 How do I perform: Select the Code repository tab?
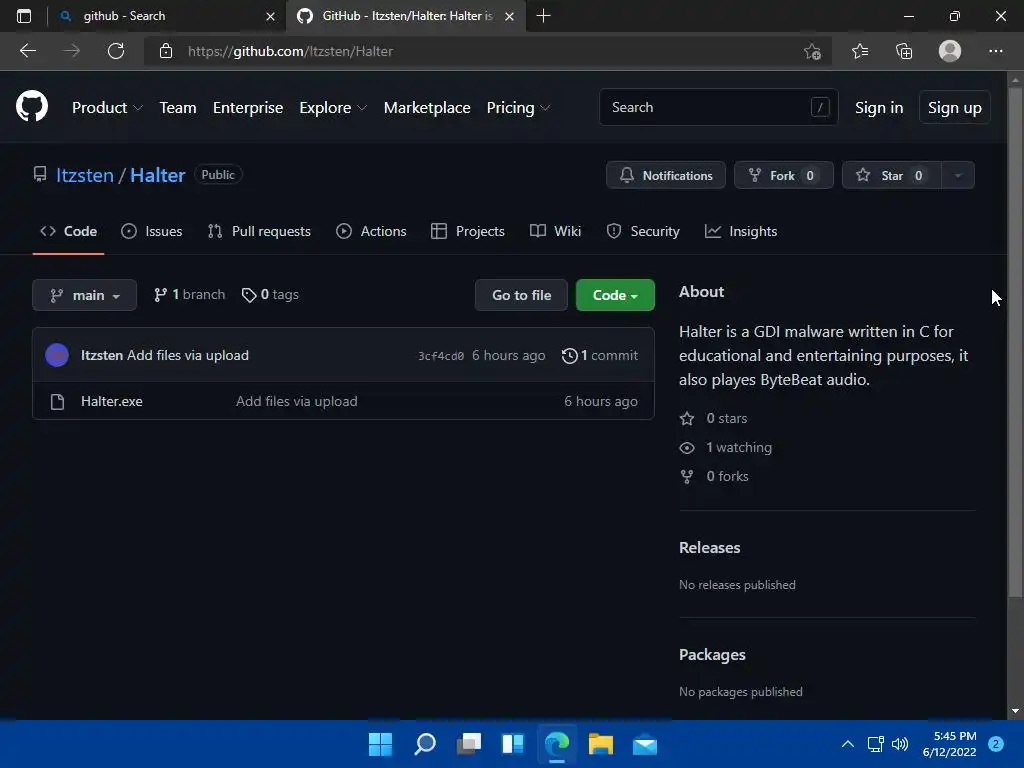[x=69, y=231]
